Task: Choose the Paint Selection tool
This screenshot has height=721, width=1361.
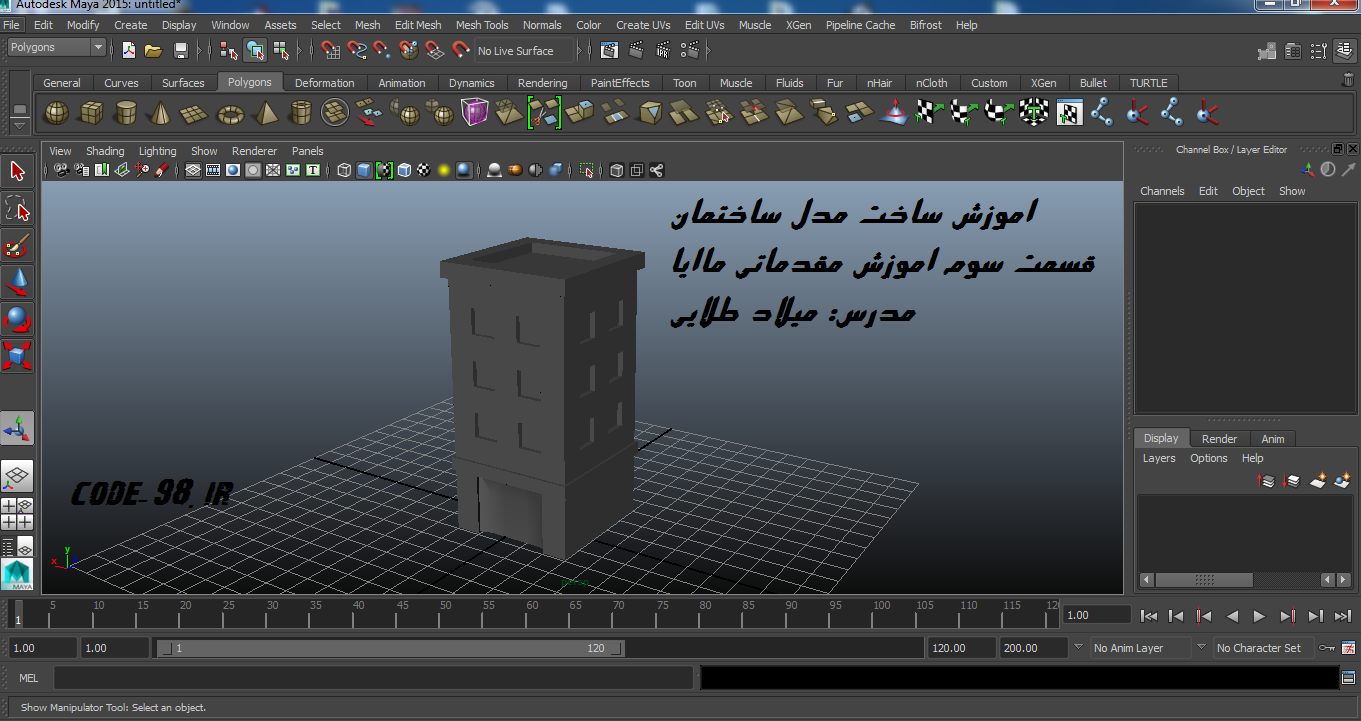Action: (x=18, y=245)
